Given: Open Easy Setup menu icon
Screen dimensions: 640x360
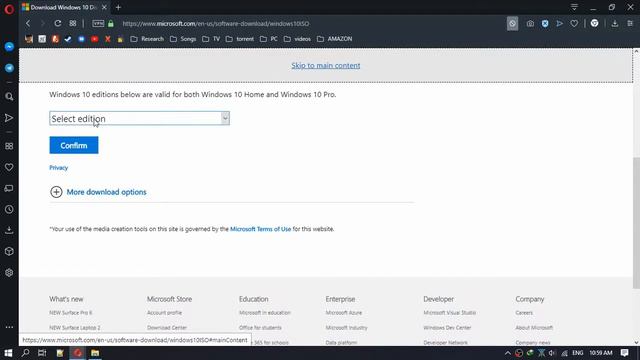Looking at the screenshot, I should (630, 24).
